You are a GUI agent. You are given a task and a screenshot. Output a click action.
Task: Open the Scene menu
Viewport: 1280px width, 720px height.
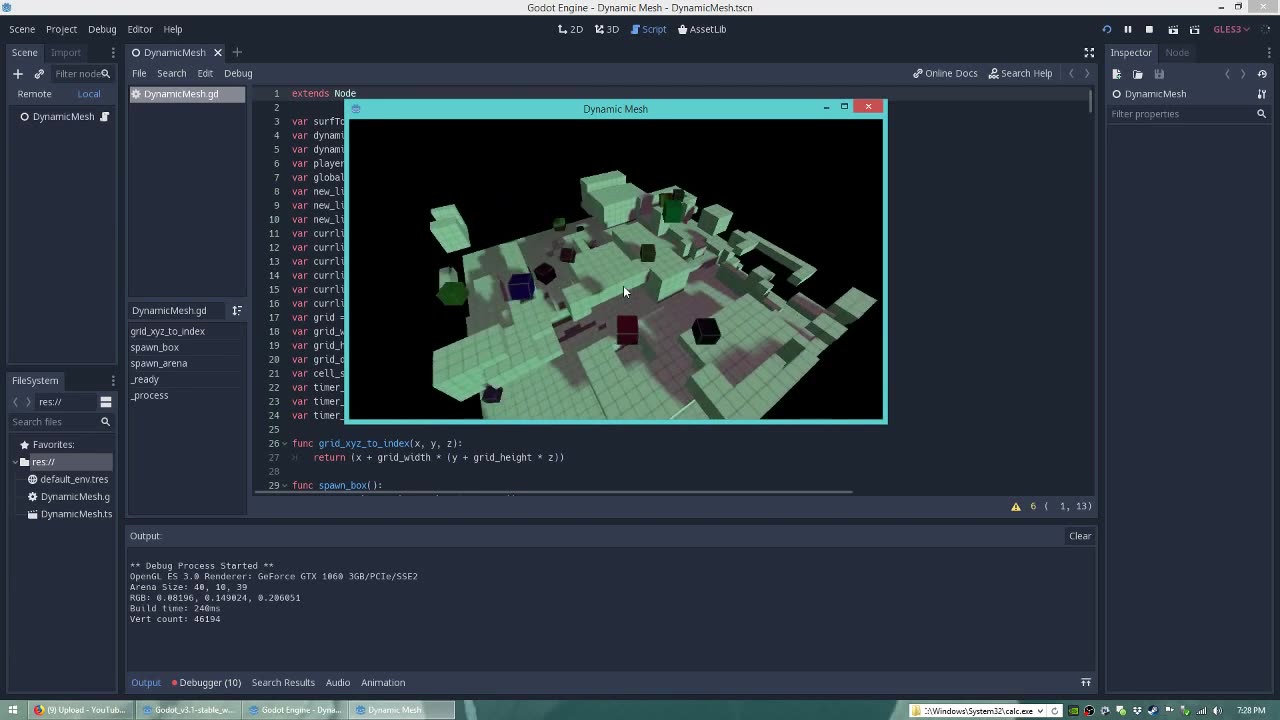[22, 29]
